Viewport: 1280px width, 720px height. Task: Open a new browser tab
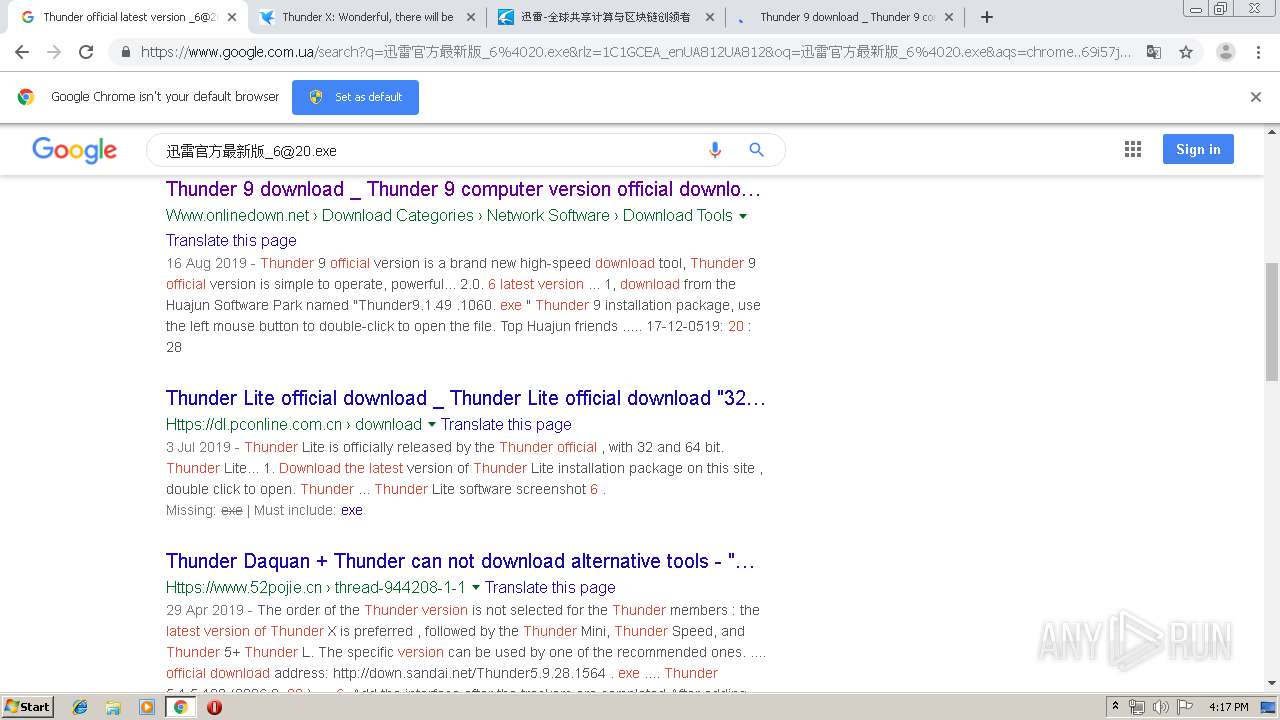(987, 17)
